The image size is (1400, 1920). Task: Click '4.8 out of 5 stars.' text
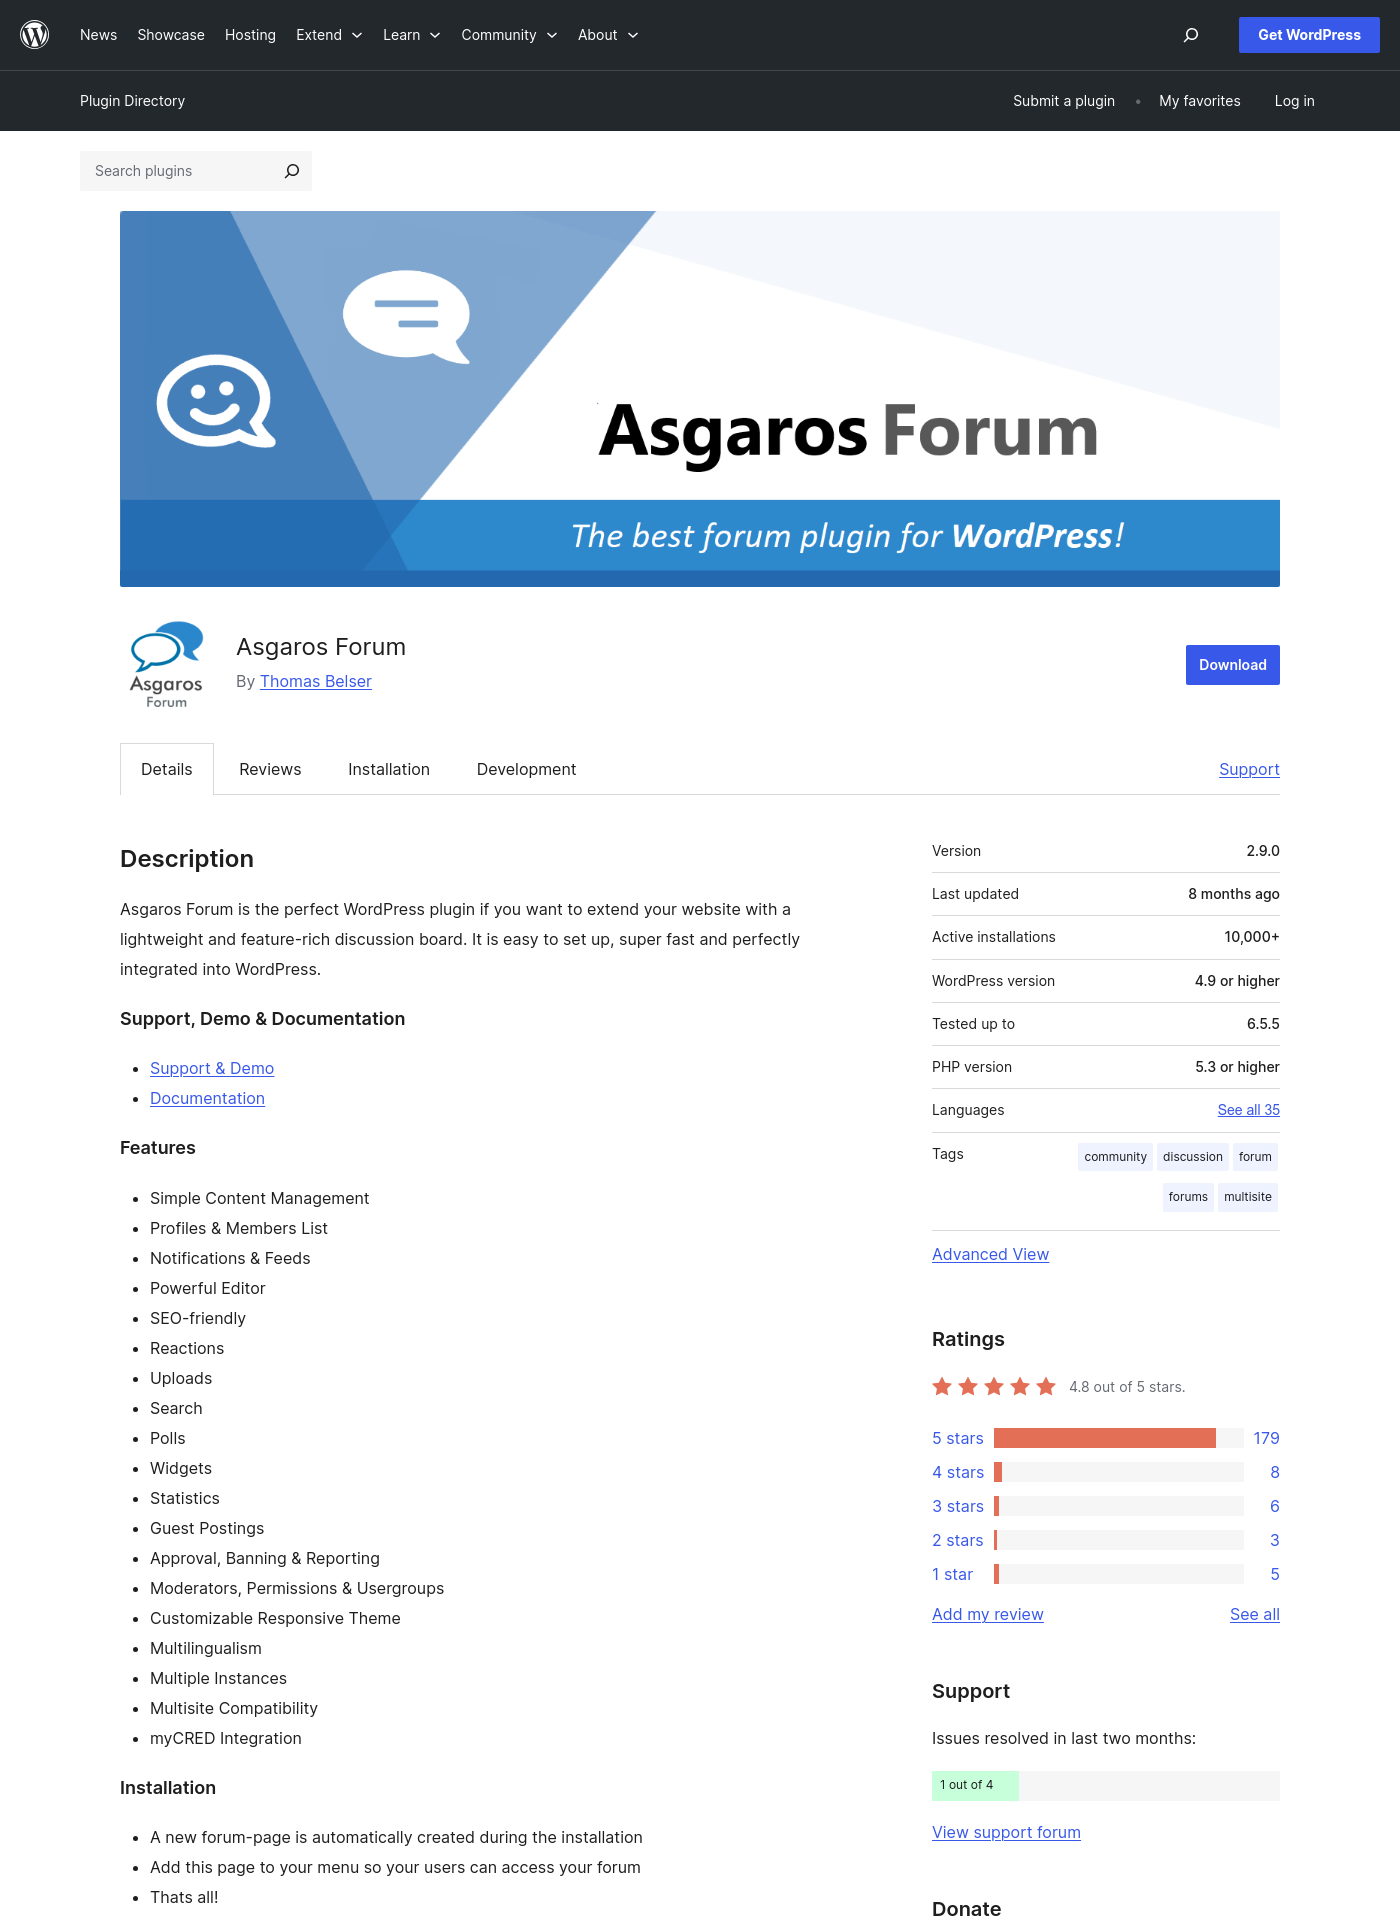(1127, 1387)
